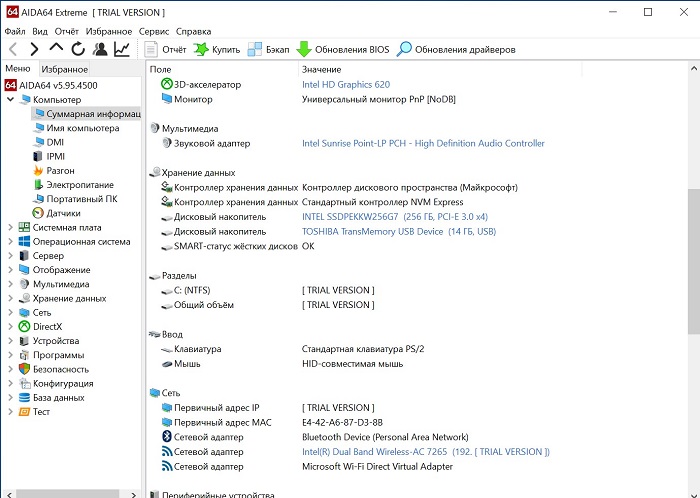Click the База данных database icon
The width and height of the screenshot is (700, 498).
pos(24,398)
